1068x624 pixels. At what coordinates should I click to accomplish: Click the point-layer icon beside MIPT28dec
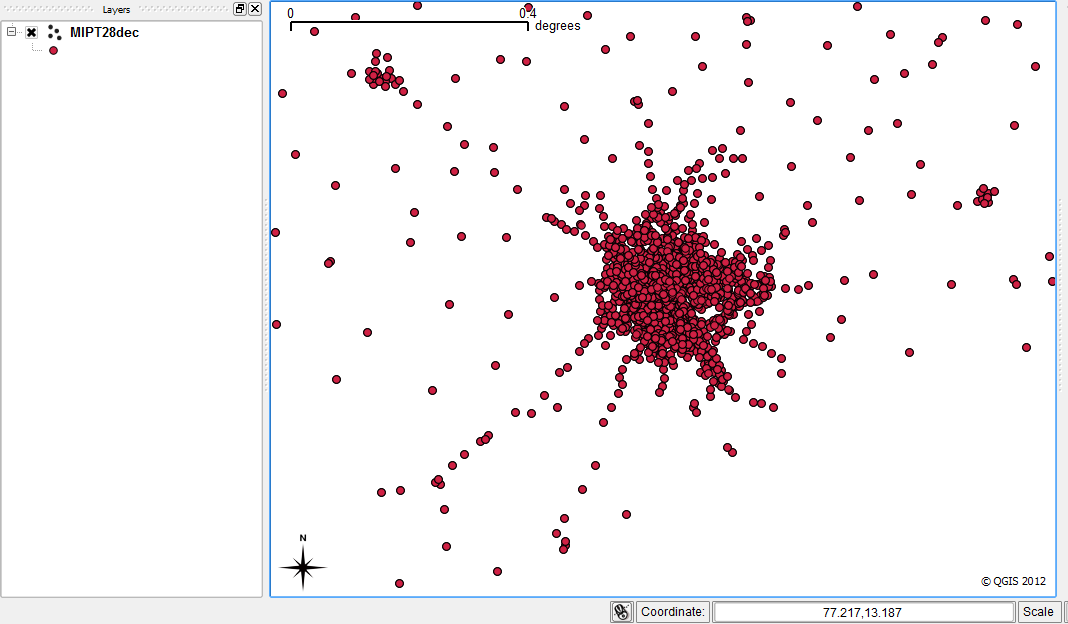tap(54, 32)
